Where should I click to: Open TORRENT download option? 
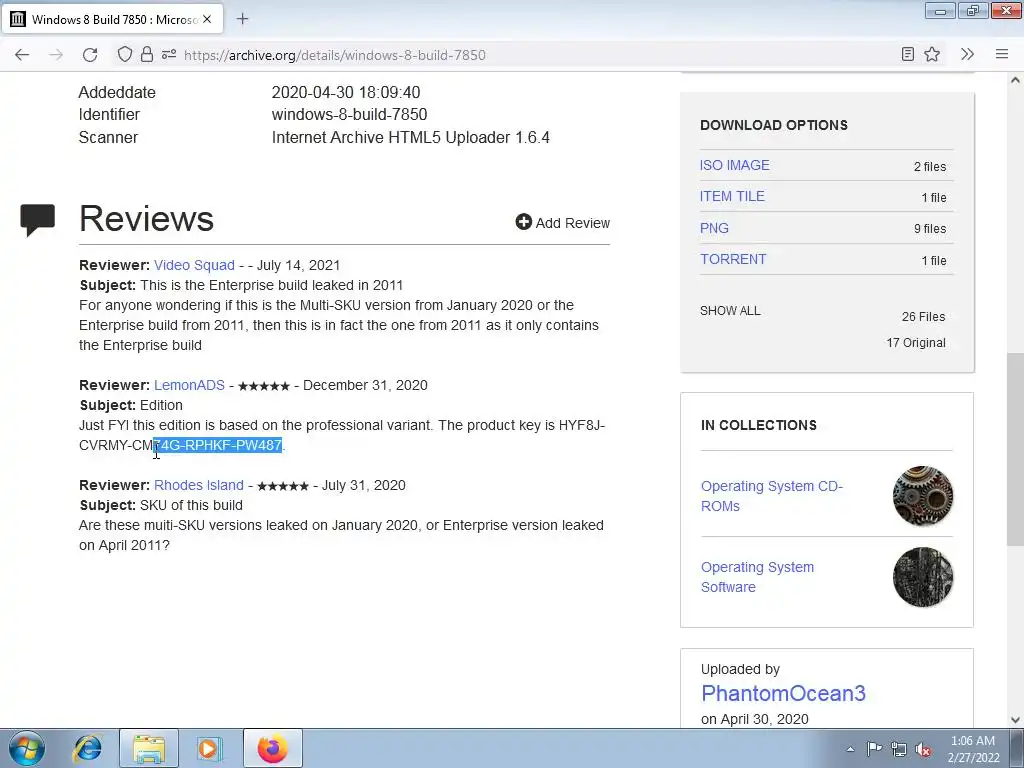pos(733,259)
